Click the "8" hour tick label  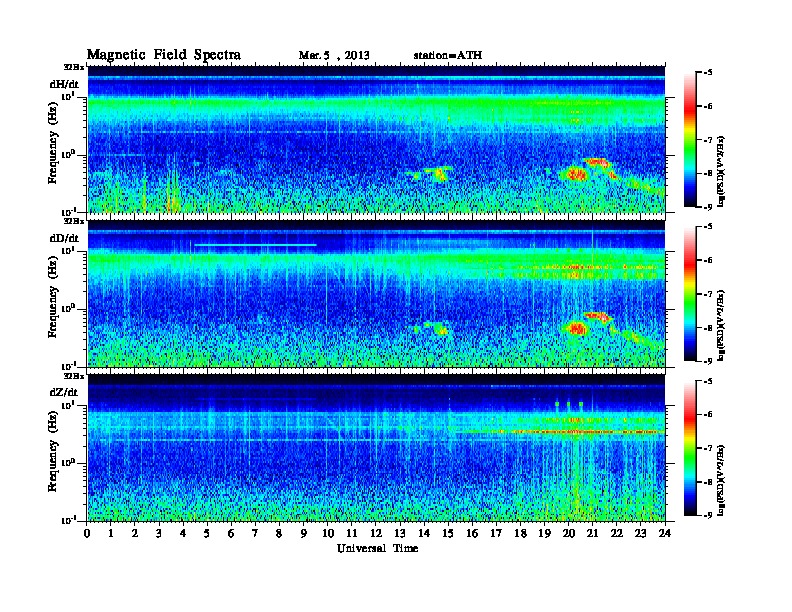pyautogui.click(x=279, y=533)
